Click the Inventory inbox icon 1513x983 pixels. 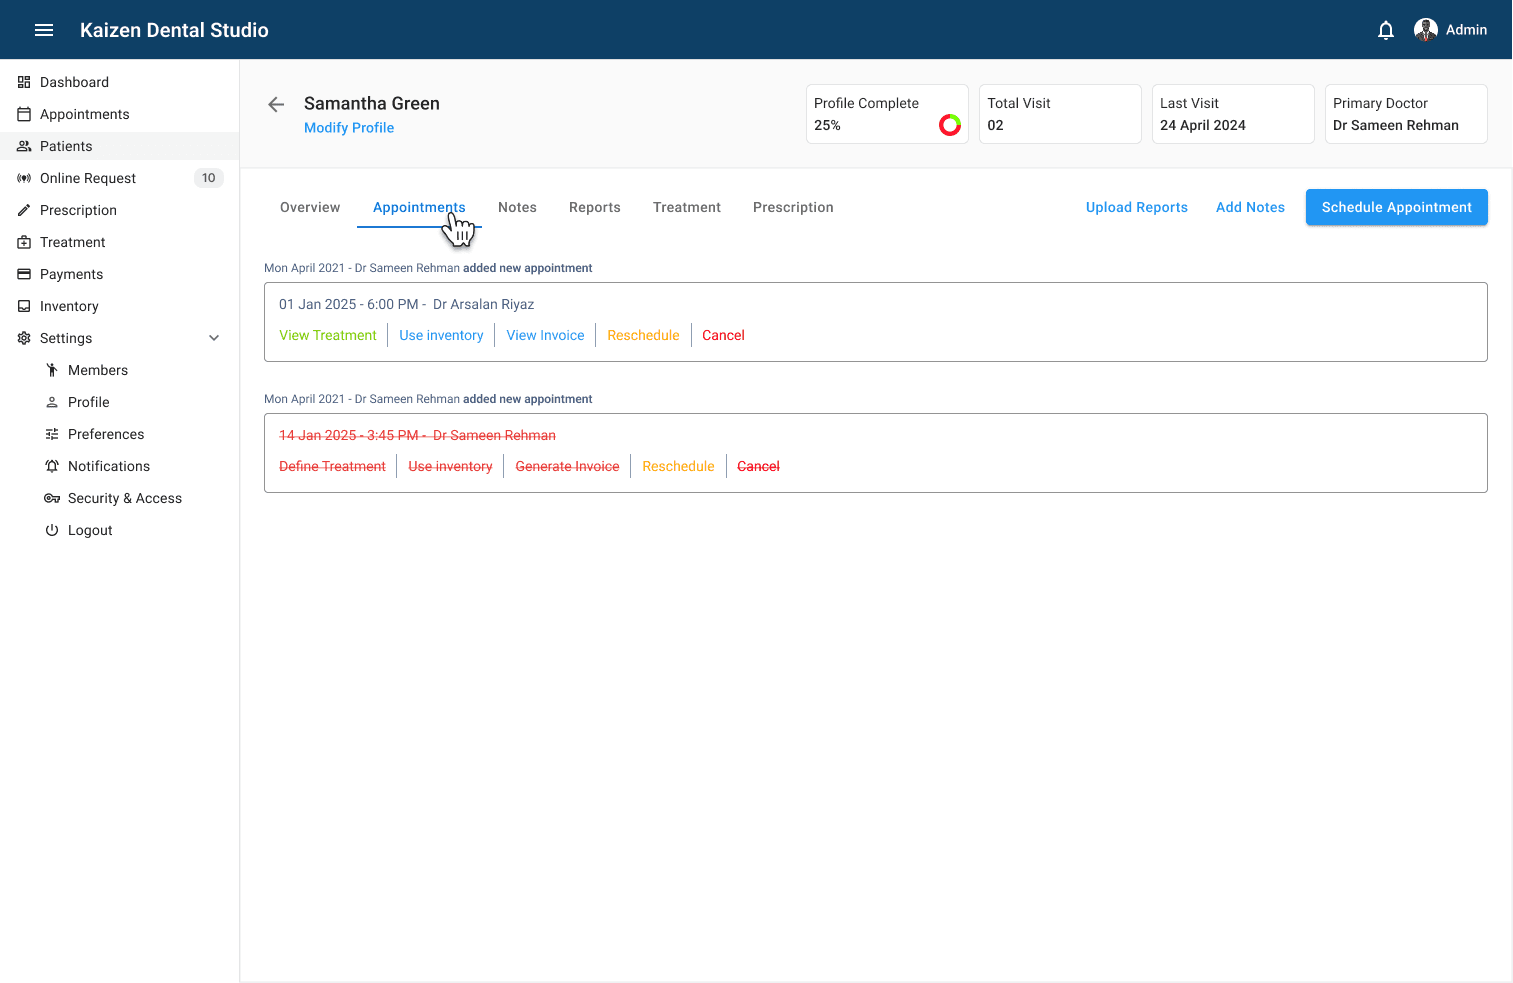pos(24,306)
